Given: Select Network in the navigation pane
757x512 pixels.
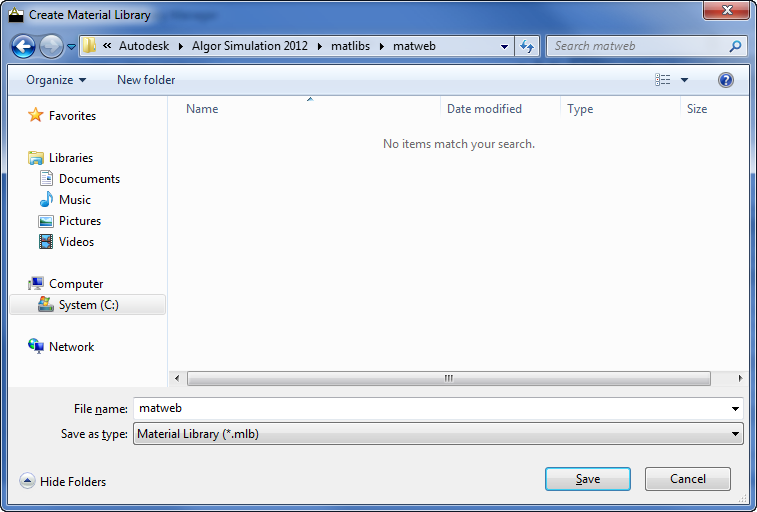Looking at the screenshot, I should click(71, 347).
